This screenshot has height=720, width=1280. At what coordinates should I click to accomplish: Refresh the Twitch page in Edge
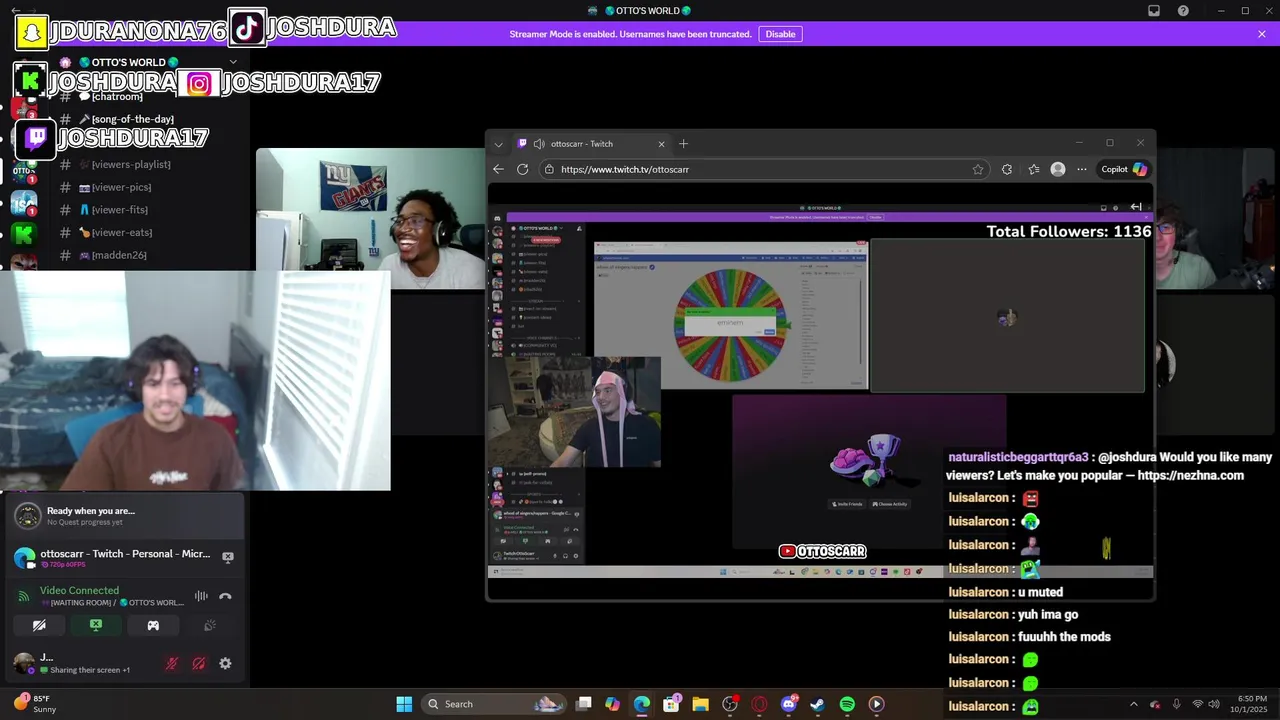(522, 169)
